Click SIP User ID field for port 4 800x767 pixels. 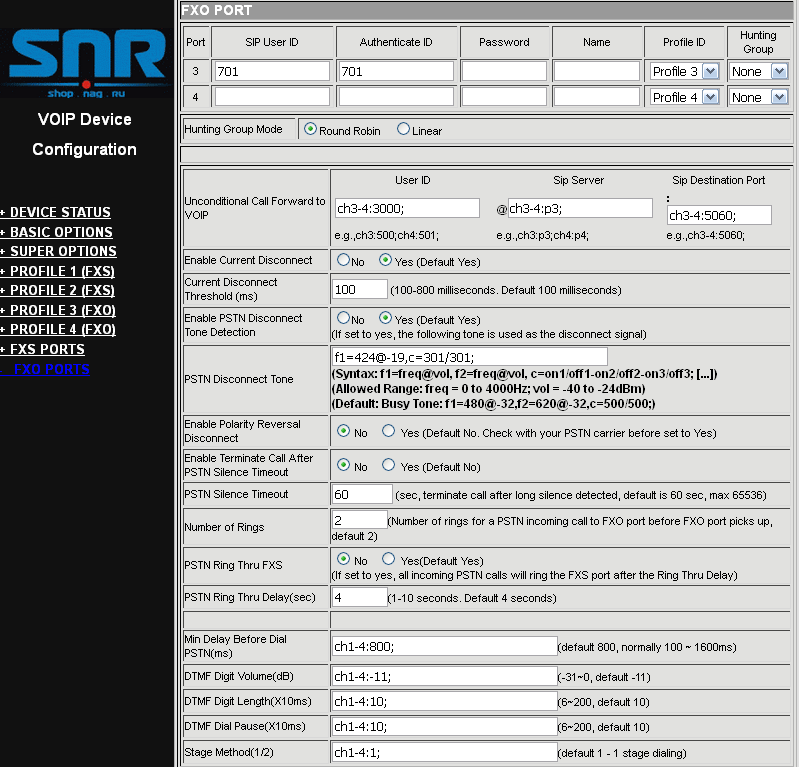click(272, 98)
